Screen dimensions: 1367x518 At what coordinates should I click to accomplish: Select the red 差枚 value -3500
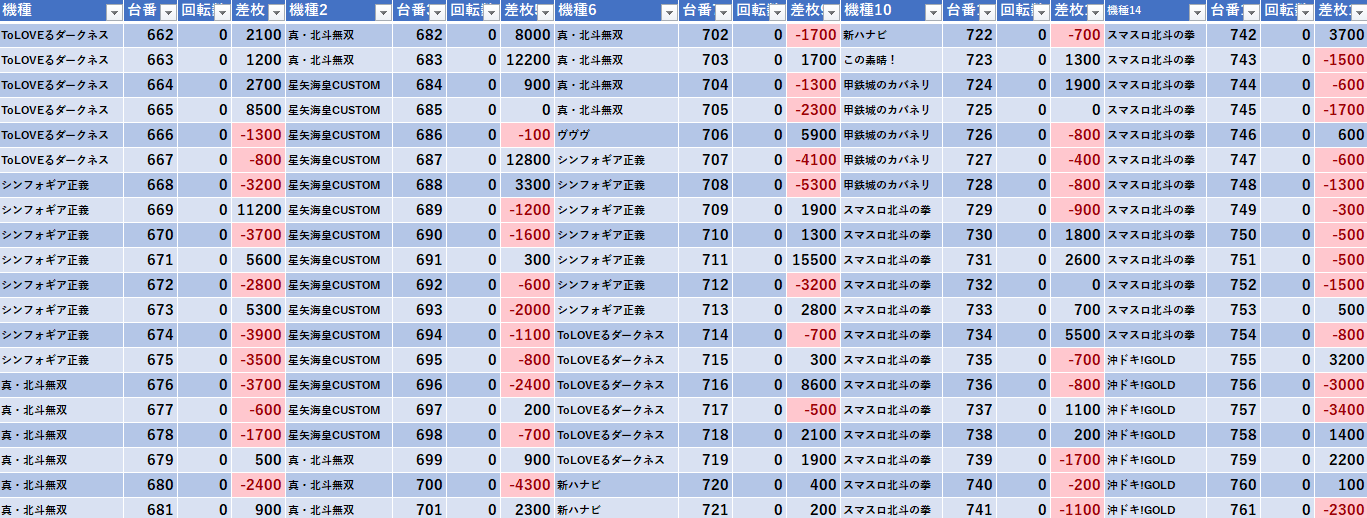(x=258, y=360)
